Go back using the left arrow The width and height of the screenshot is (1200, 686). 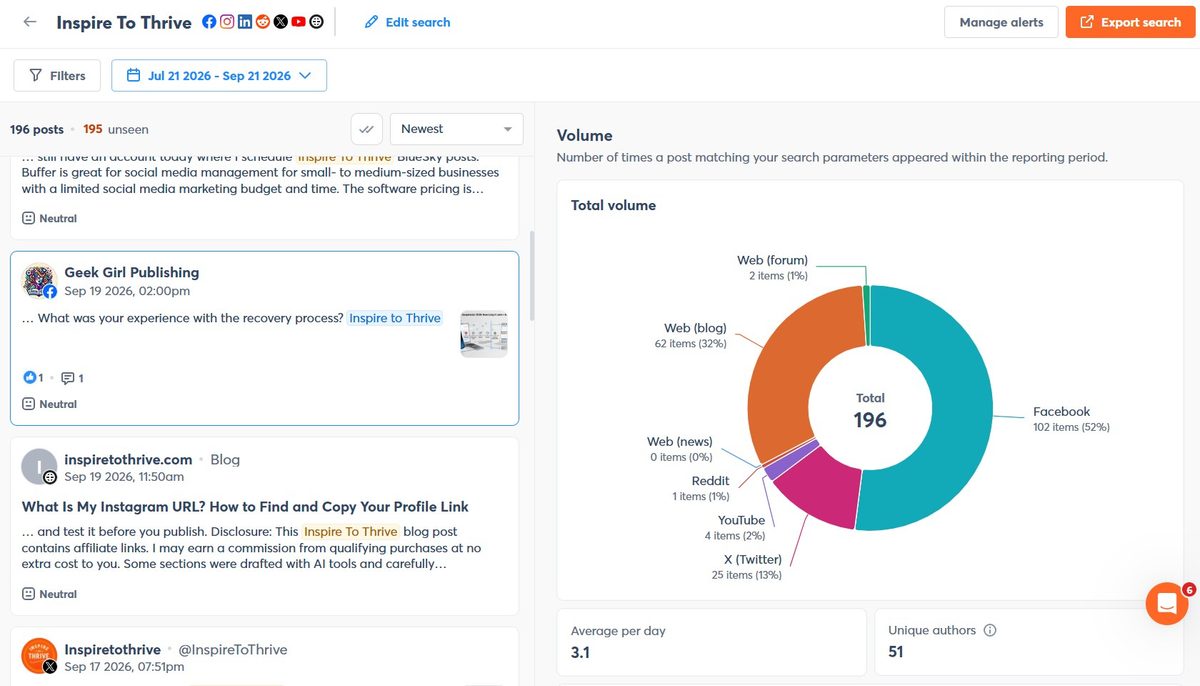tap(30, 22)
